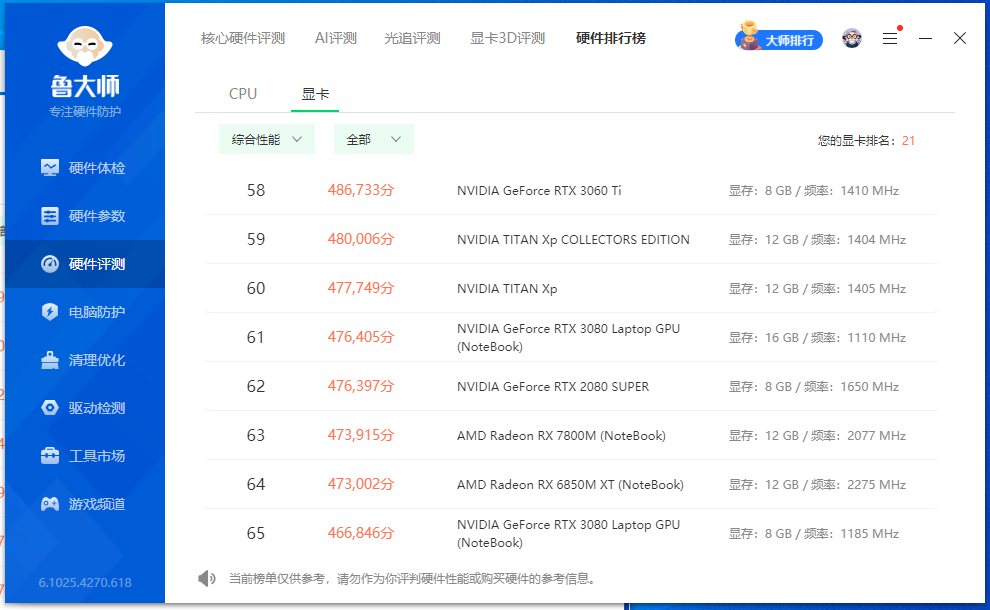Image resolution: width=990 pixels, height=610 pixels.
Task: Switch to 光追评测 tab
Action: (x=412, y=39)
